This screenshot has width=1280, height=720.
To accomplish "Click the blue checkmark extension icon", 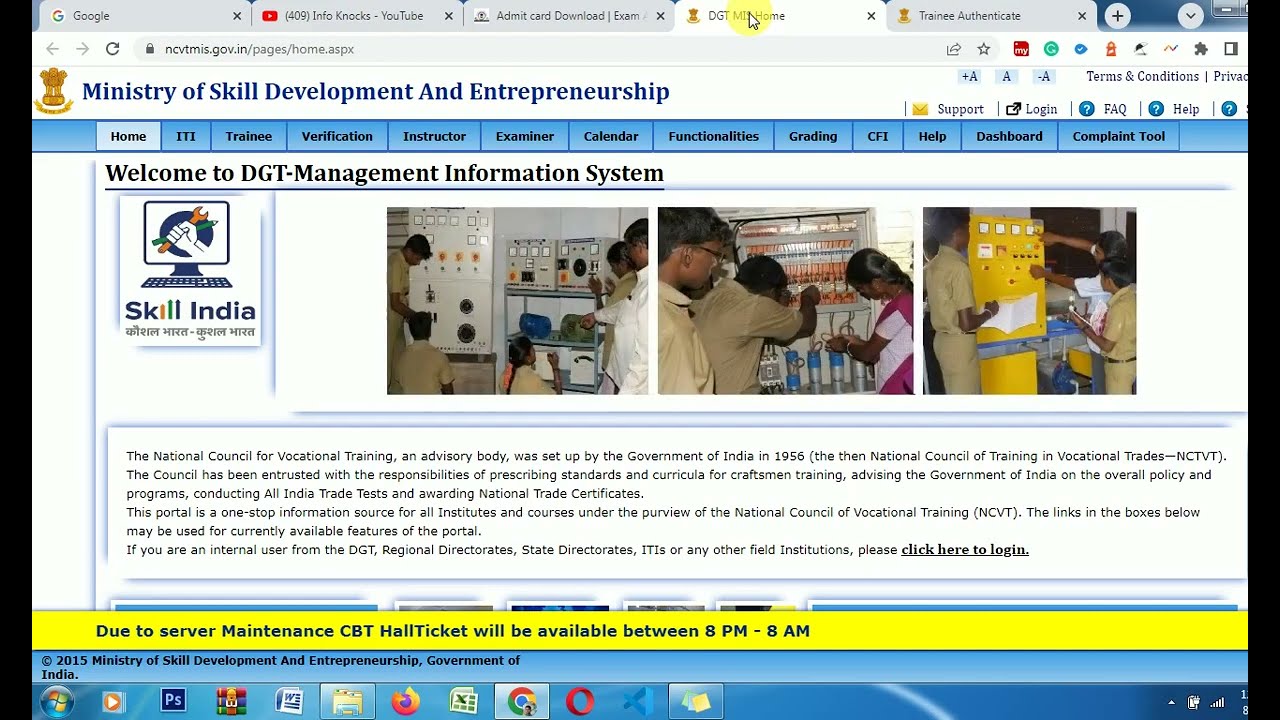I will tap(1081, 49).
